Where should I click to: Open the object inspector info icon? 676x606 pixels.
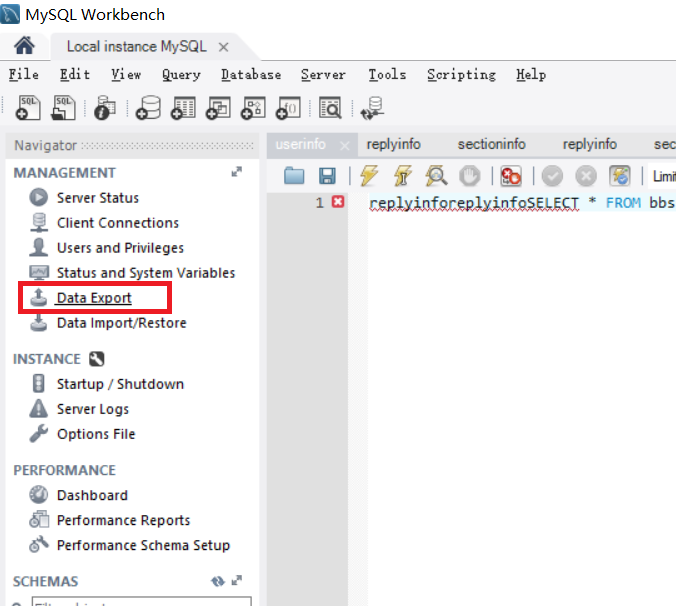[105, 108]
